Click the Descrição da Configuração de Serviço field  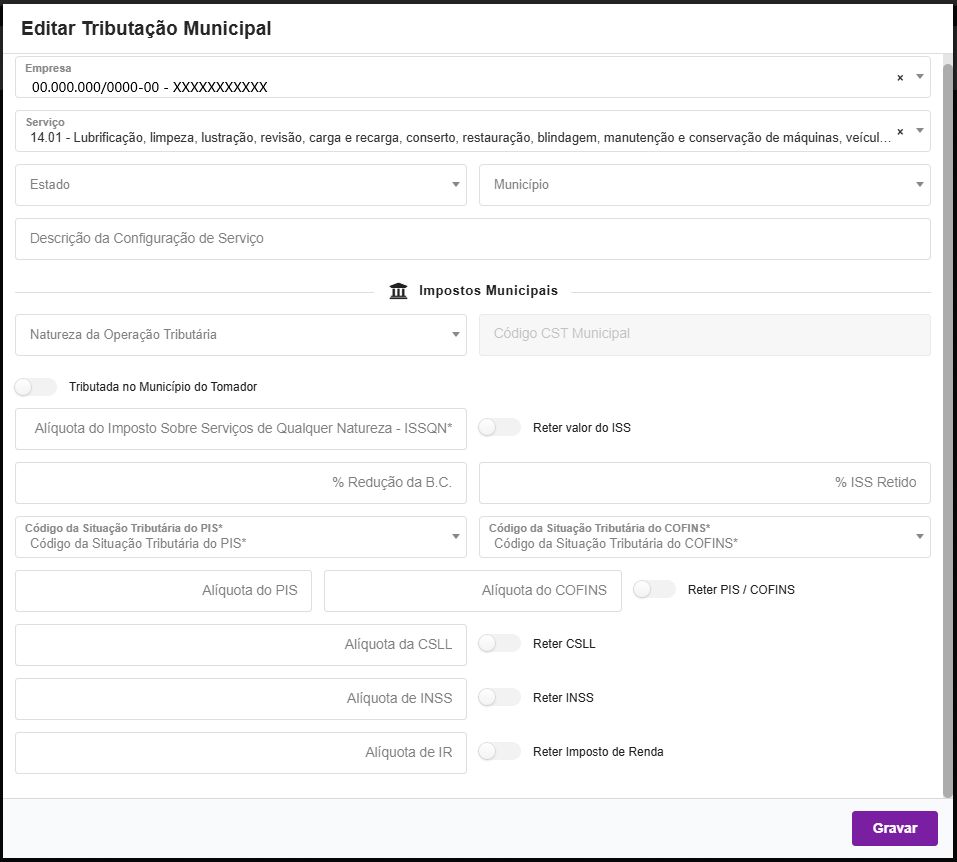(x=472, y=239)
